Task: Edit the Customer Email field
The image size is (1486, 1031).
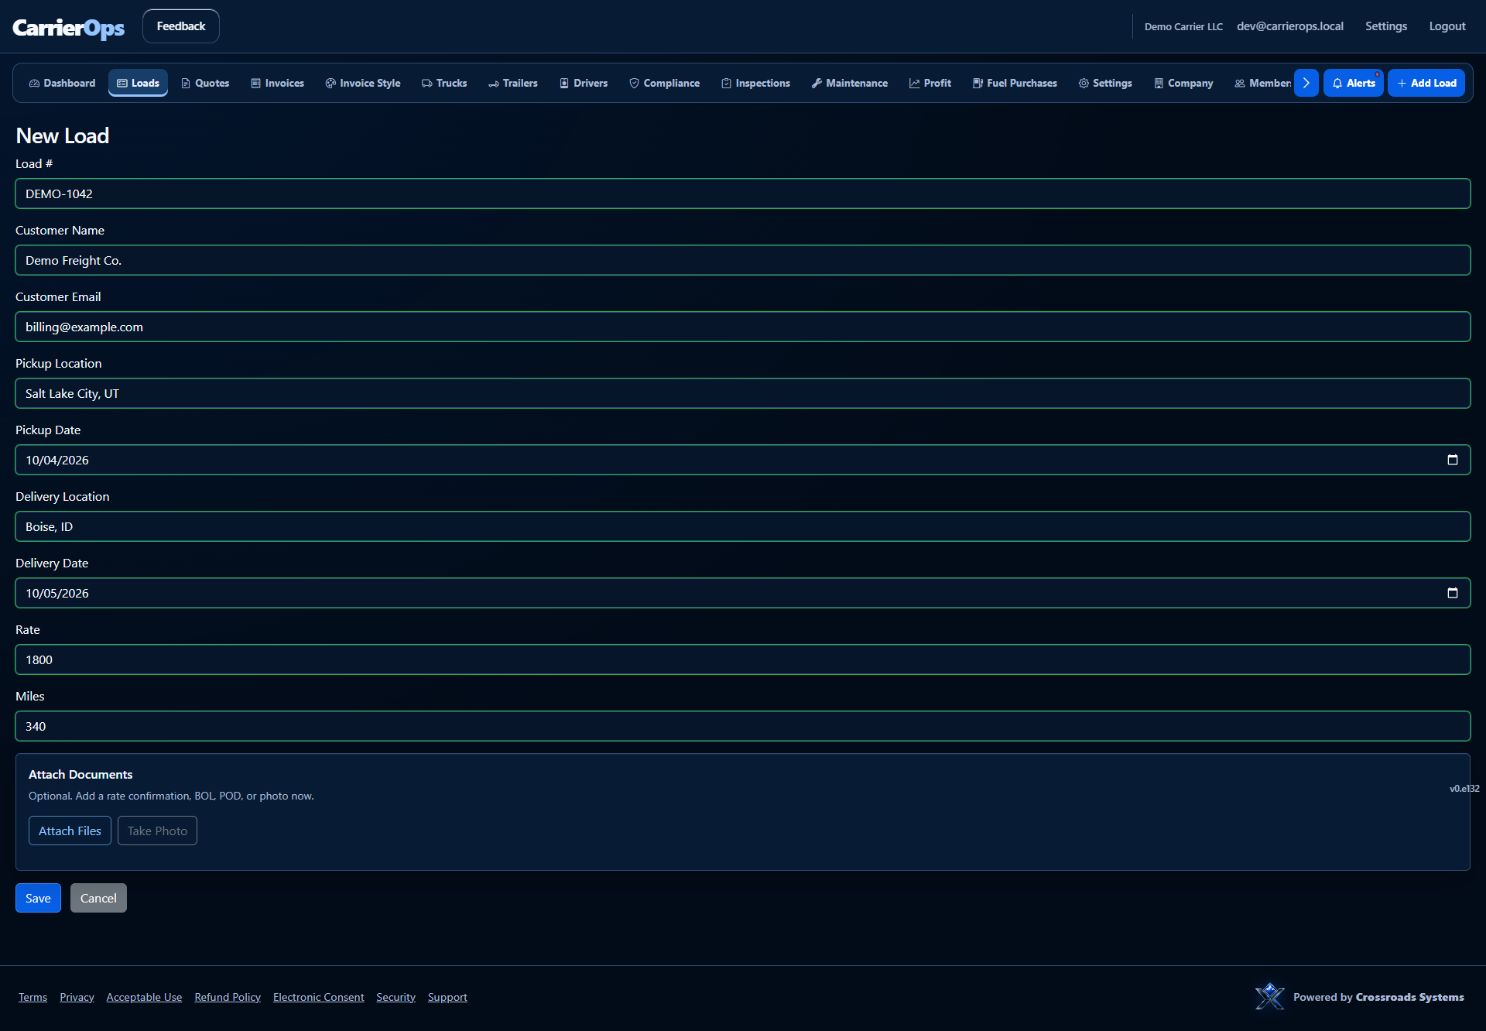Action: [x=743, y=327]
